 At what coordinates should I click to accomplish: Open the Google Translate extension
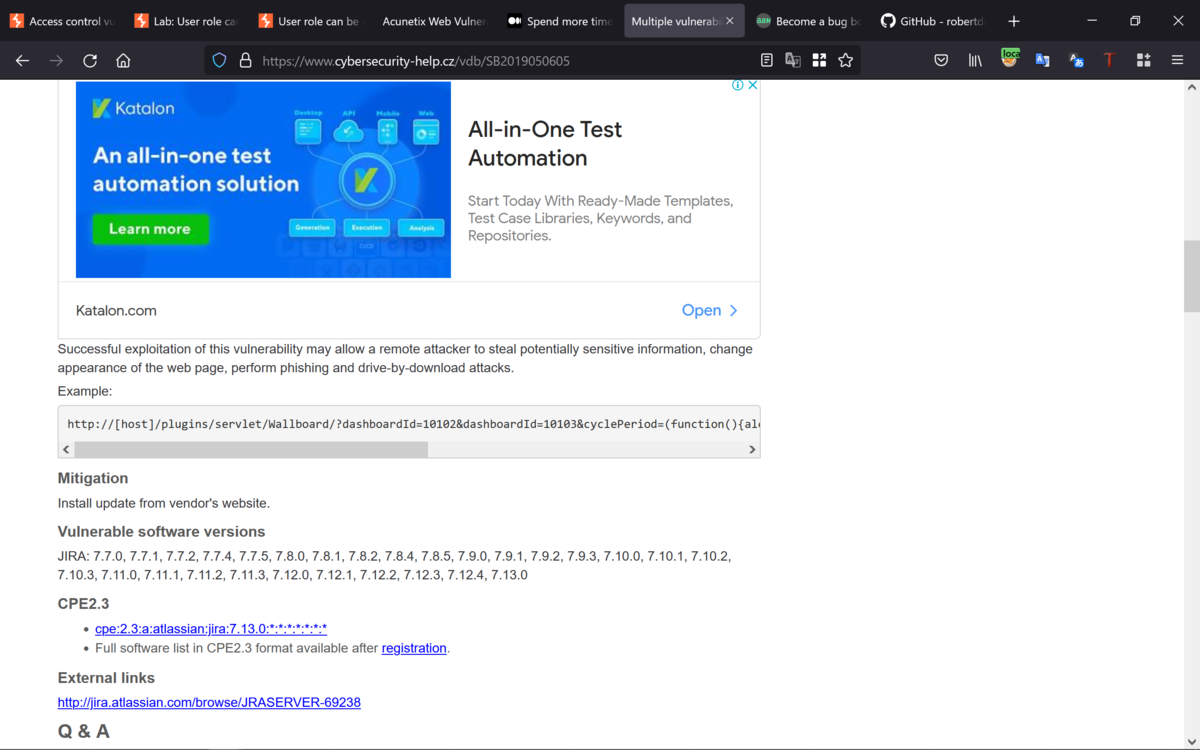[x=1042, y=61]
